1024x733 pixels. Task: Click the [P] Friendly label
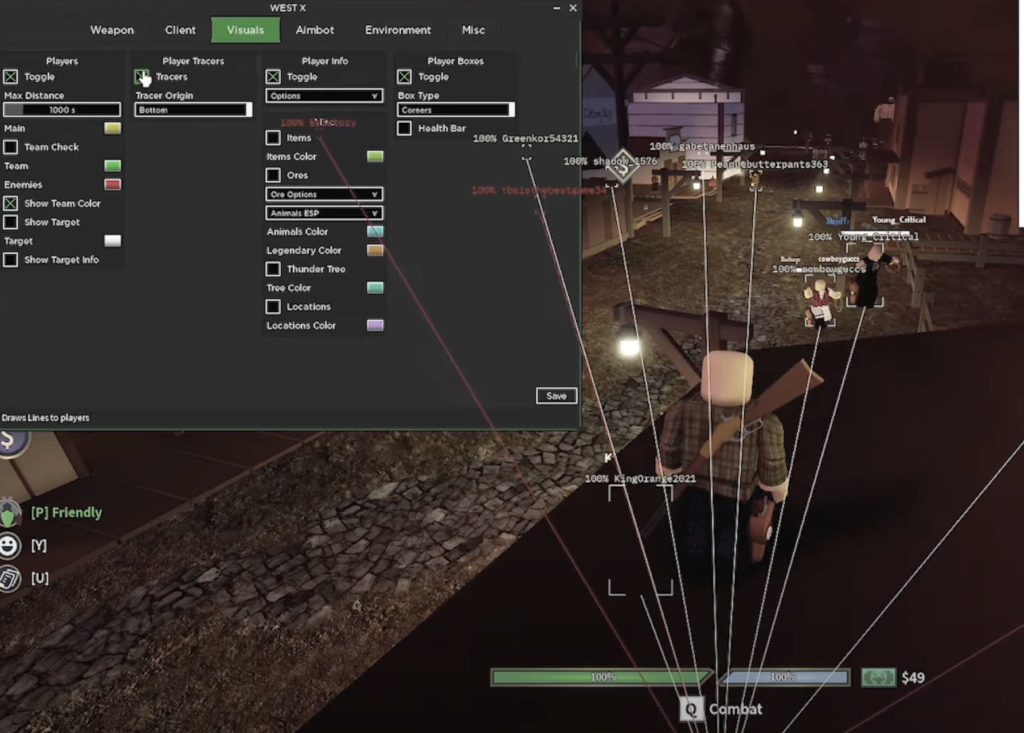67,512
